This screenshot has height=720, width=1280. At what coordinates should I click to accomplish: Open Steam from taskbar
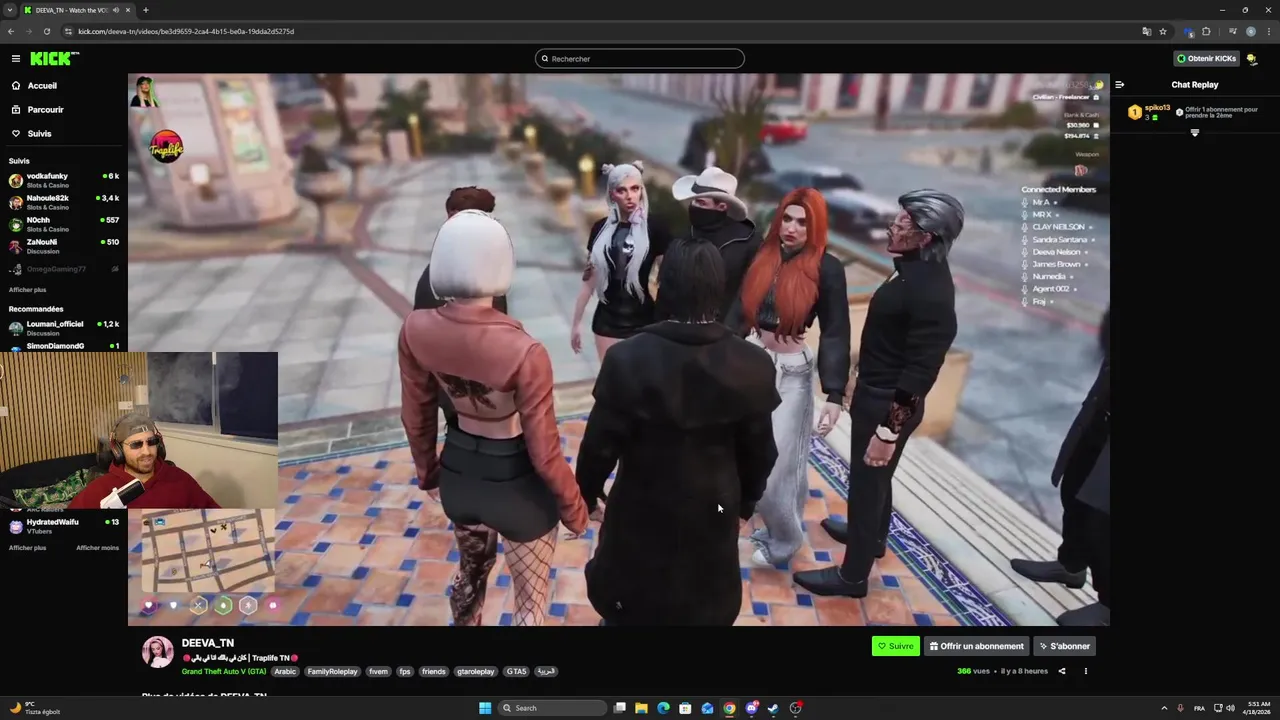(773, 708)
